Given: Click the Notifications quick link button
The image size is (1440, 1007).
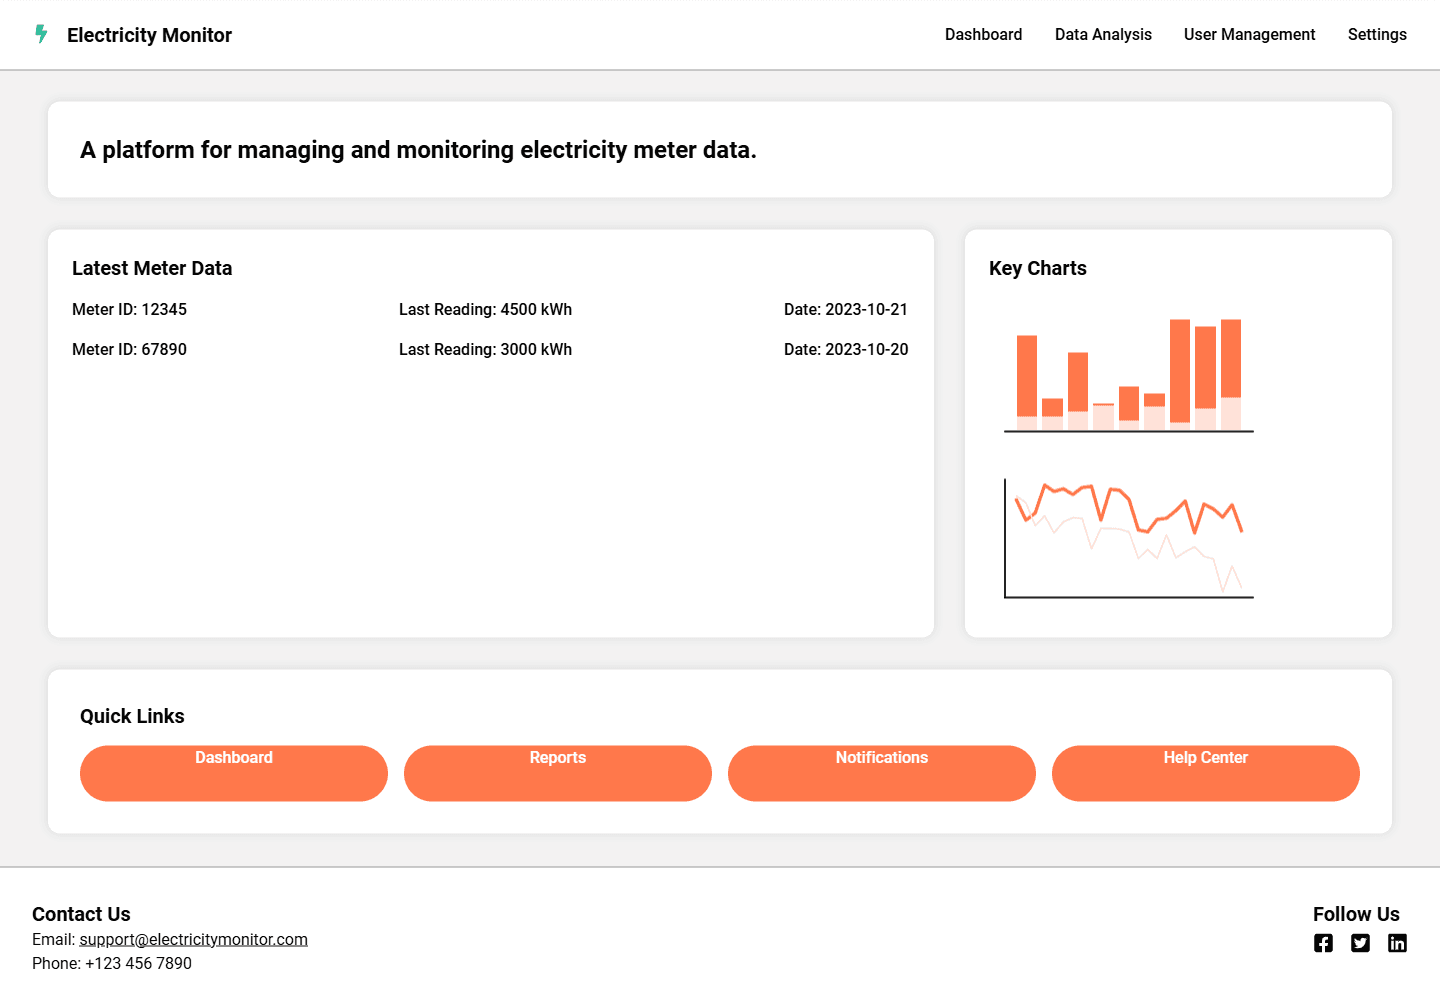Looking at the screenshot, I should coord(881,772).
